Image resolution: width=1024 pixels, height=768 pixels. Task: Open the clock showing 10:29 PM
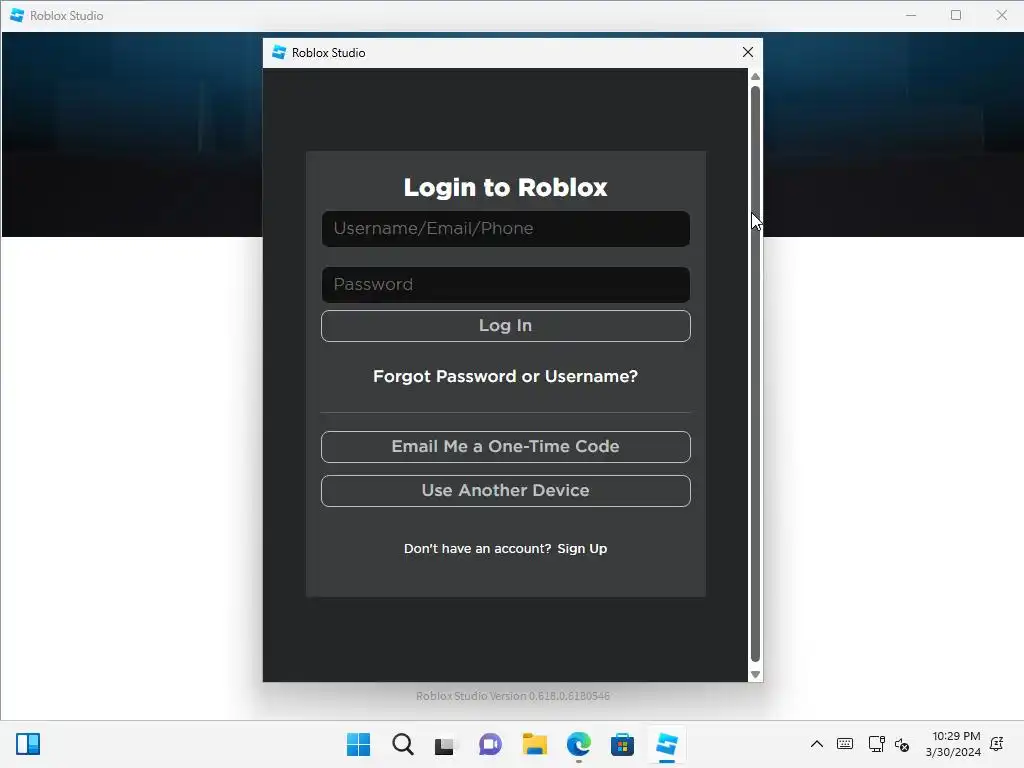click(x=953, y=744)
